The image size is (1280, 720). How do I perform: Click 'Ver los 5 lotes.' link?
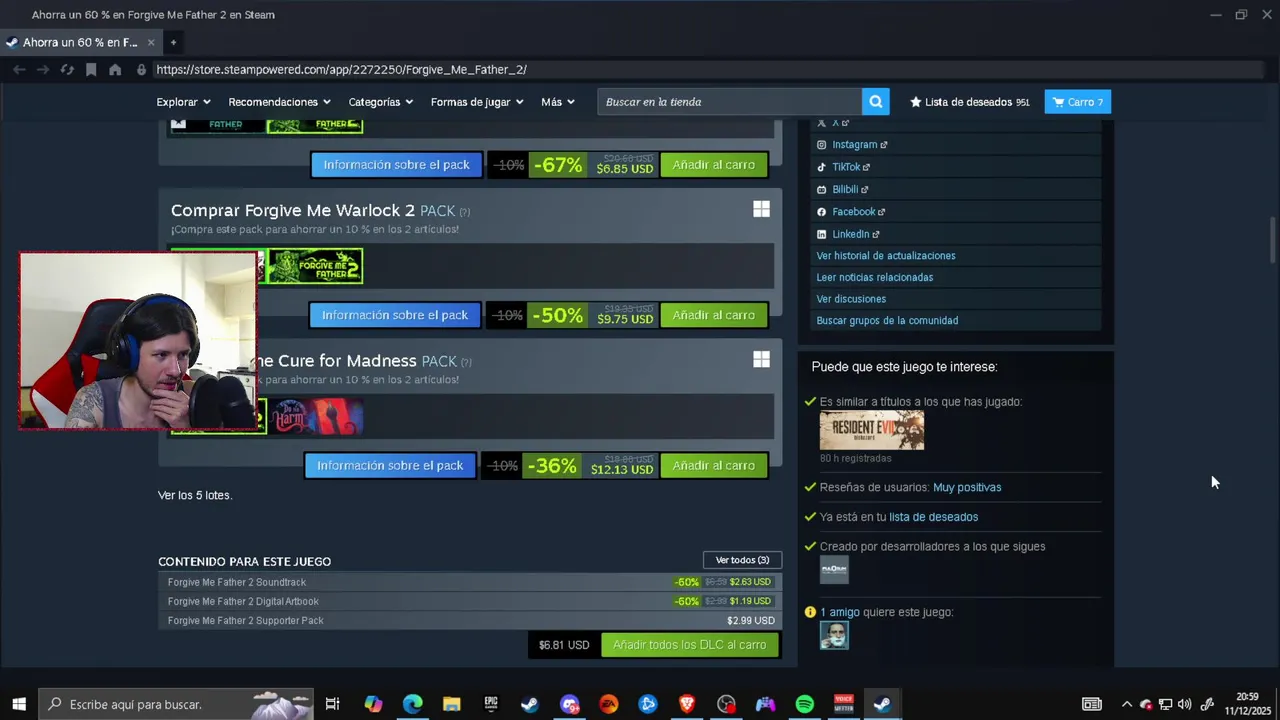click(195, 495)
